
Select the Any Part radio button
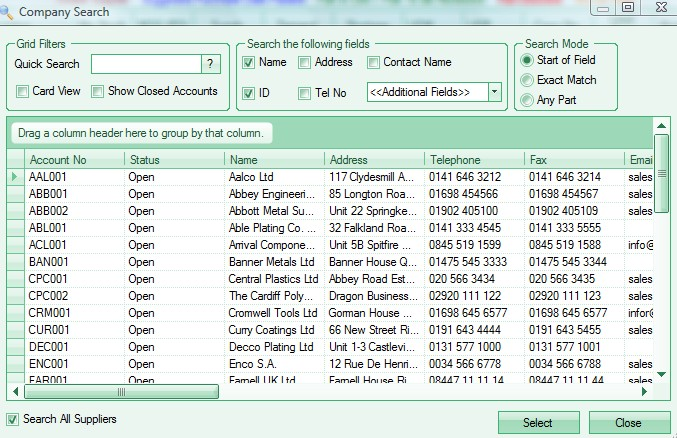[527, 99]
